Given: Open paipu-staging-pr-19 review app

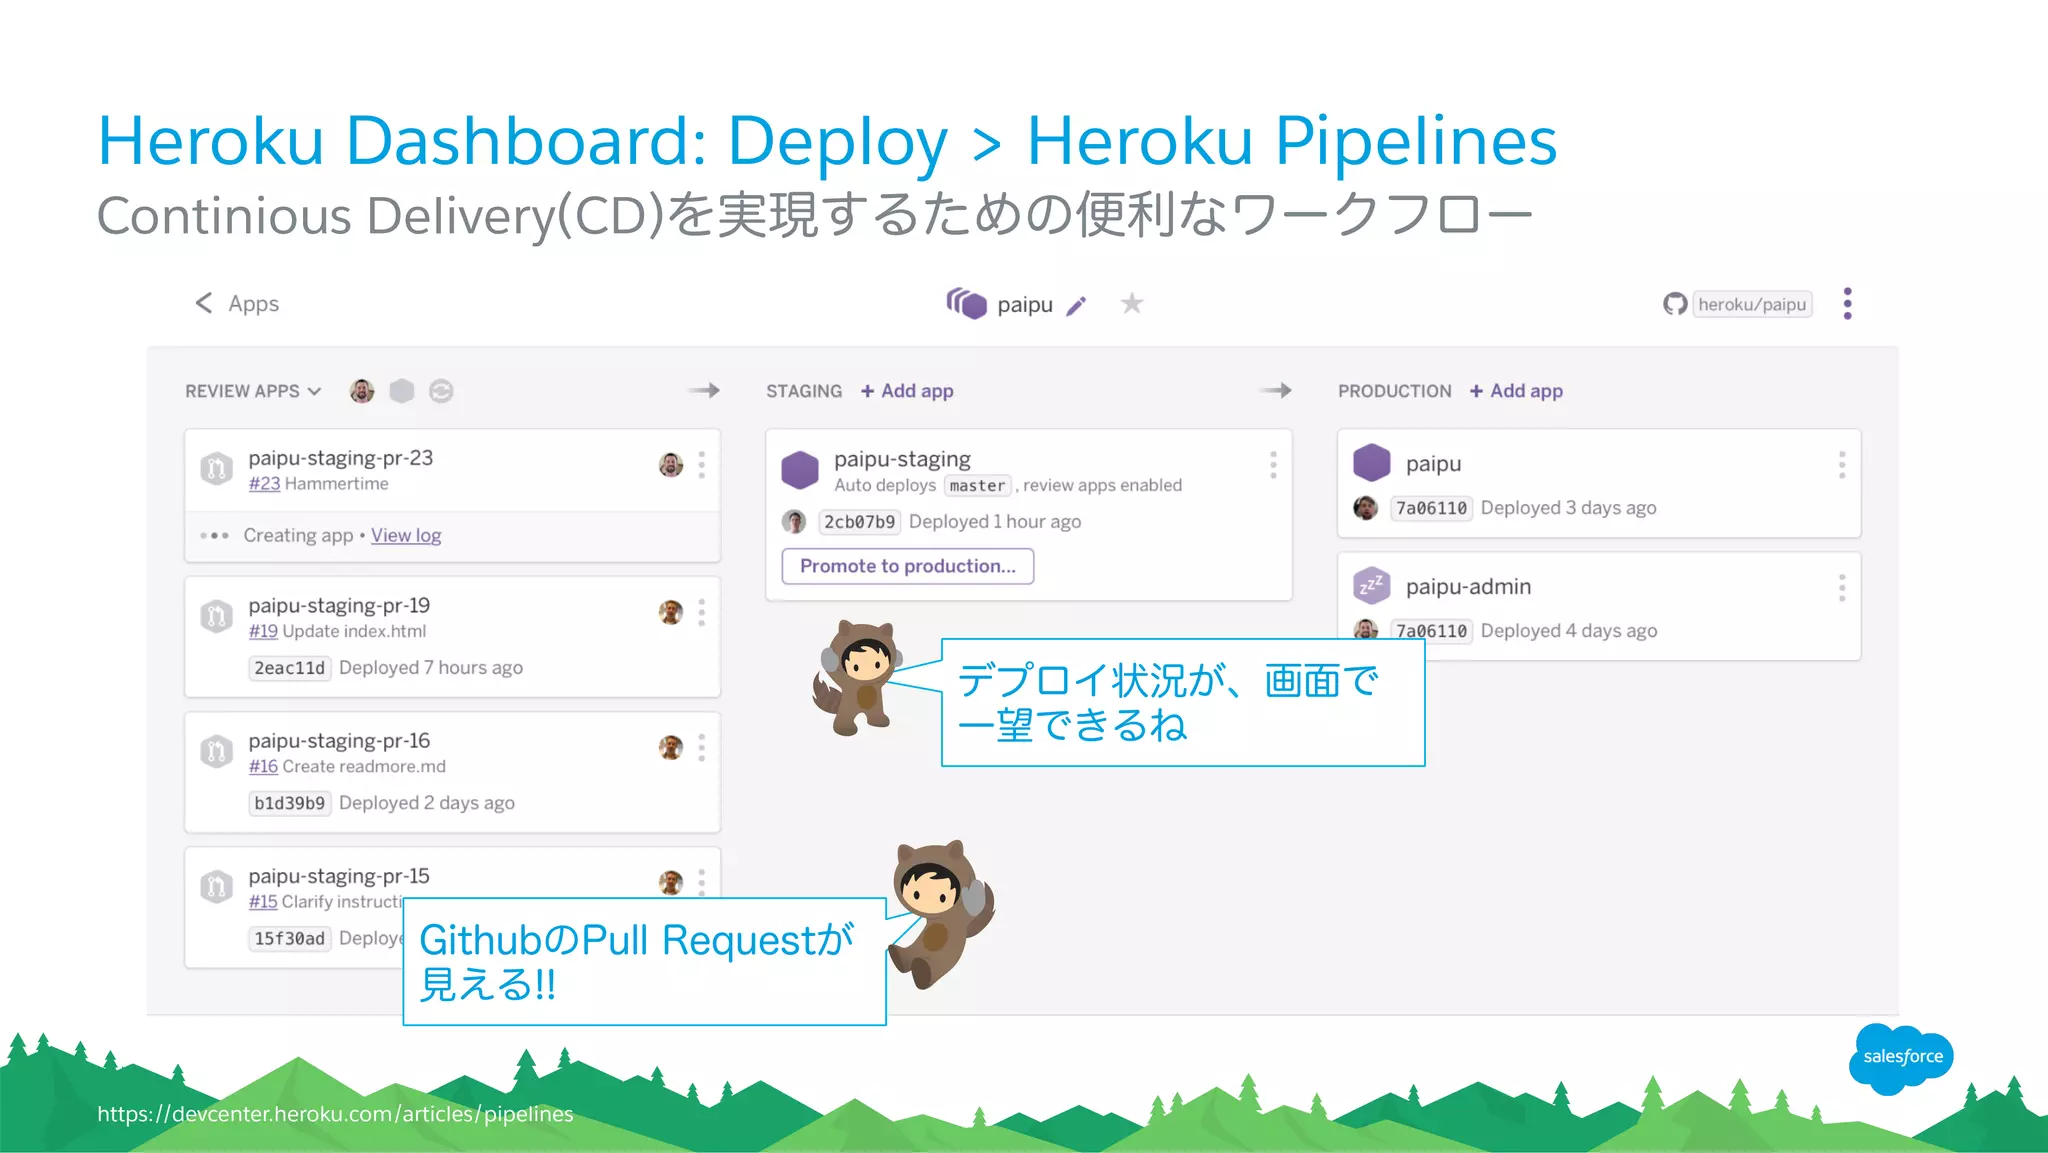Looking at the screenshot, I should tap(339, 606).
